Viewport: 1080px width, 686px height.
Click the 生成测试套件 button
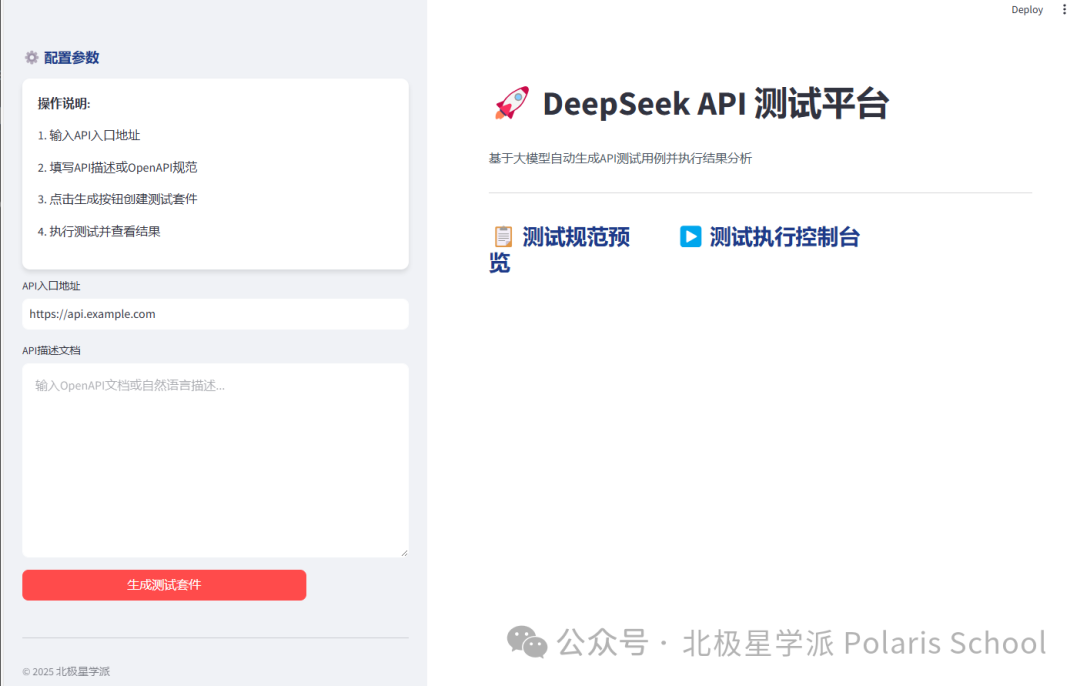tap(164, 585)
